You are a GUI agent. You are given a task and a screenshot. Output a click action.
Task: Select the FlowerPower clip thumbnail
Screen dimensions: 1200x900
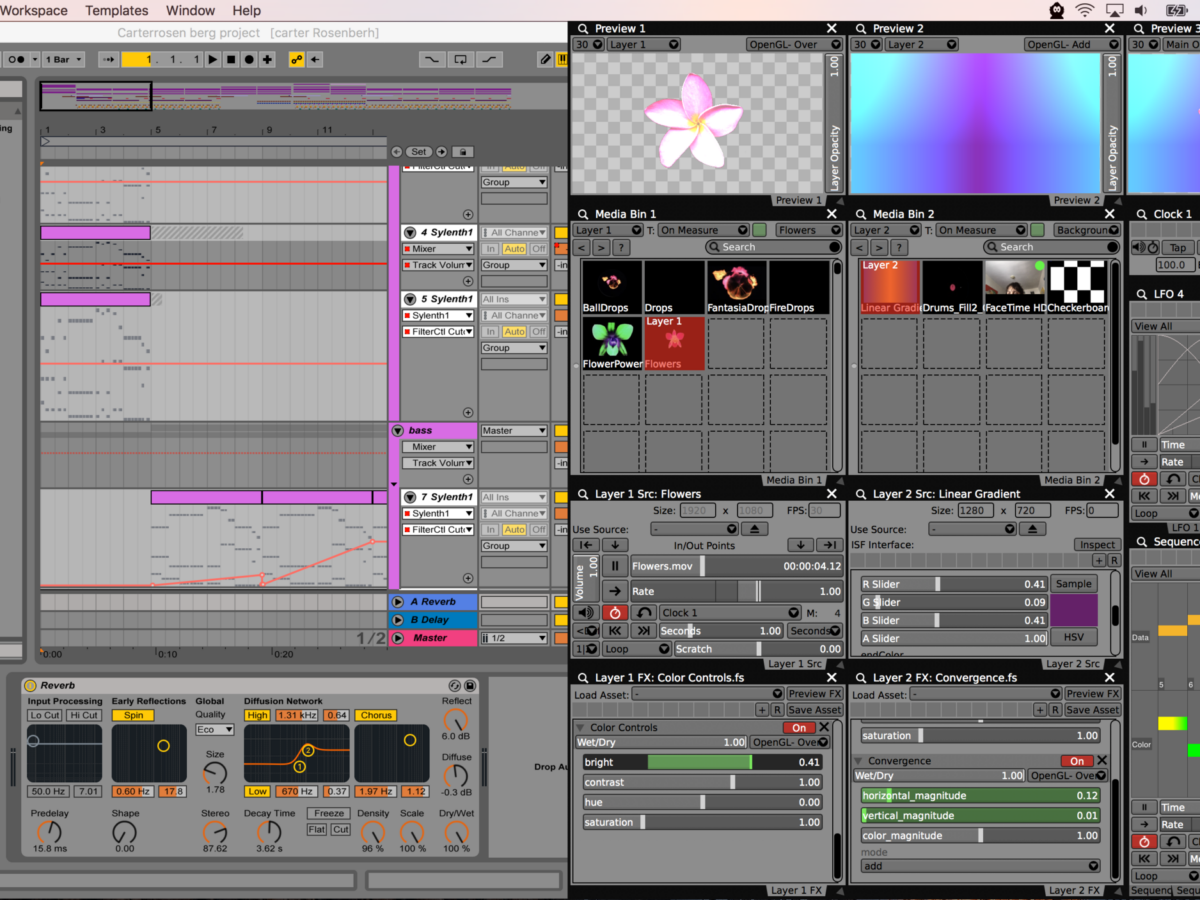coord(612,340)
